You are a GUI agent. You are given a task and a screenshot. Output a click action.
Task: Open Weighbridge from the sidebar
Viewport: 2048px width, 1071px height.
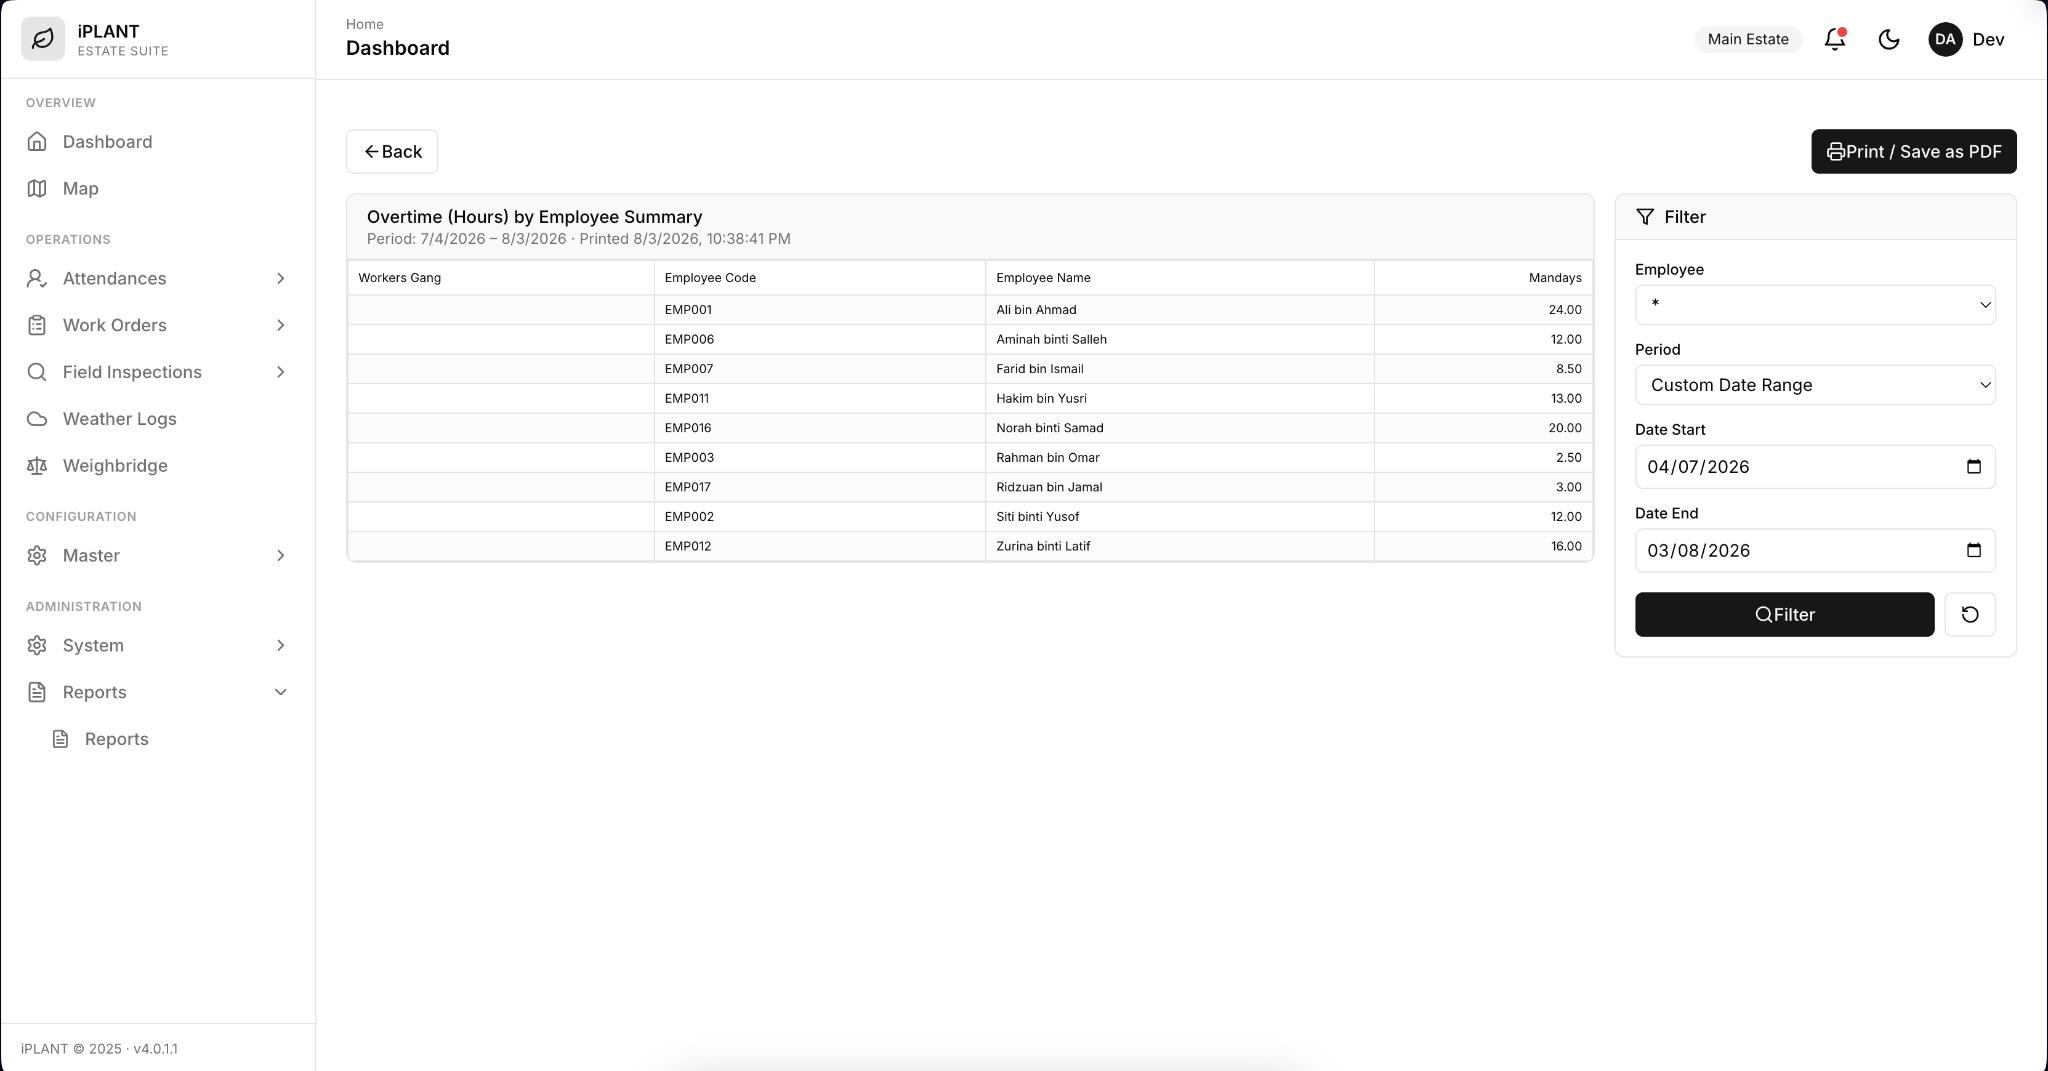click(157, 466)
